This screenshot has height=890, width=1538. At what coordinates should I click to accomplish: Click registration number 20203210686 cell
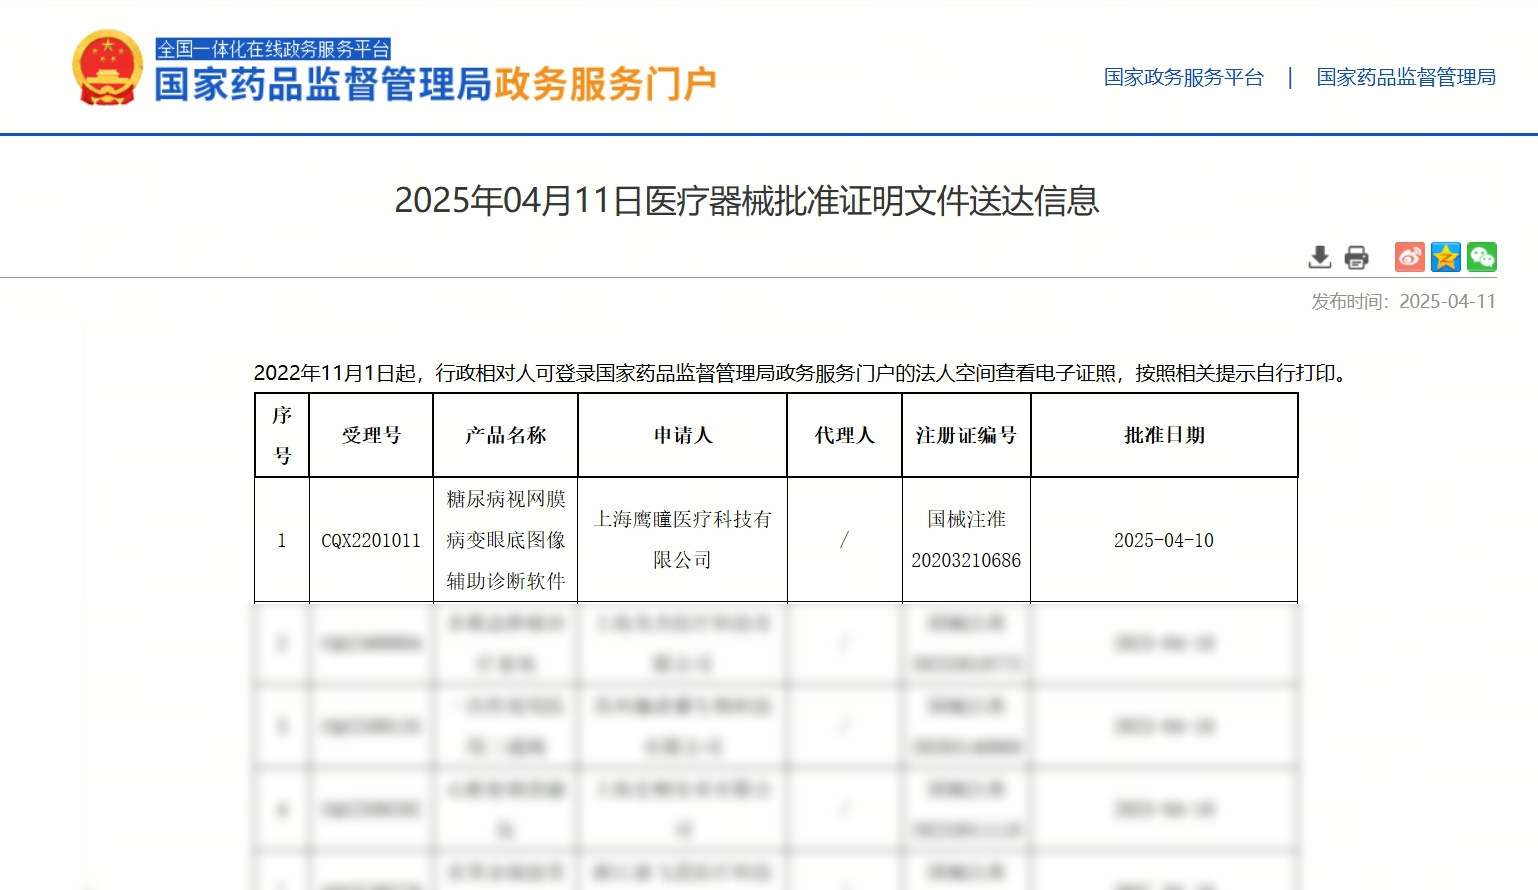click(966, 560)
